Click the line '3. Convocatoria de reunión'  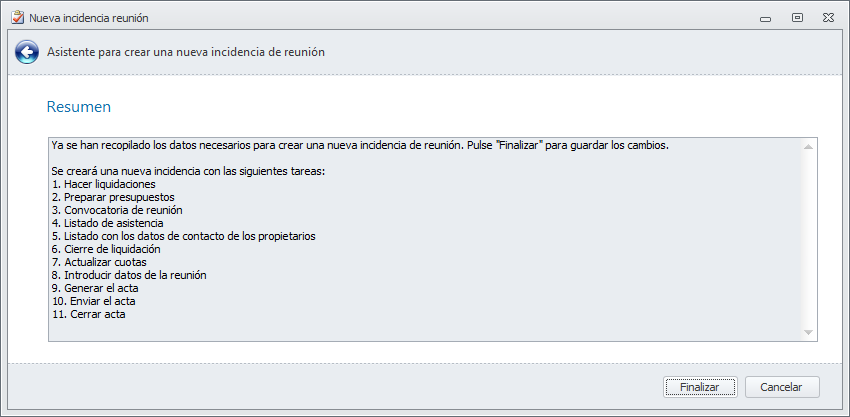(117, 210)
